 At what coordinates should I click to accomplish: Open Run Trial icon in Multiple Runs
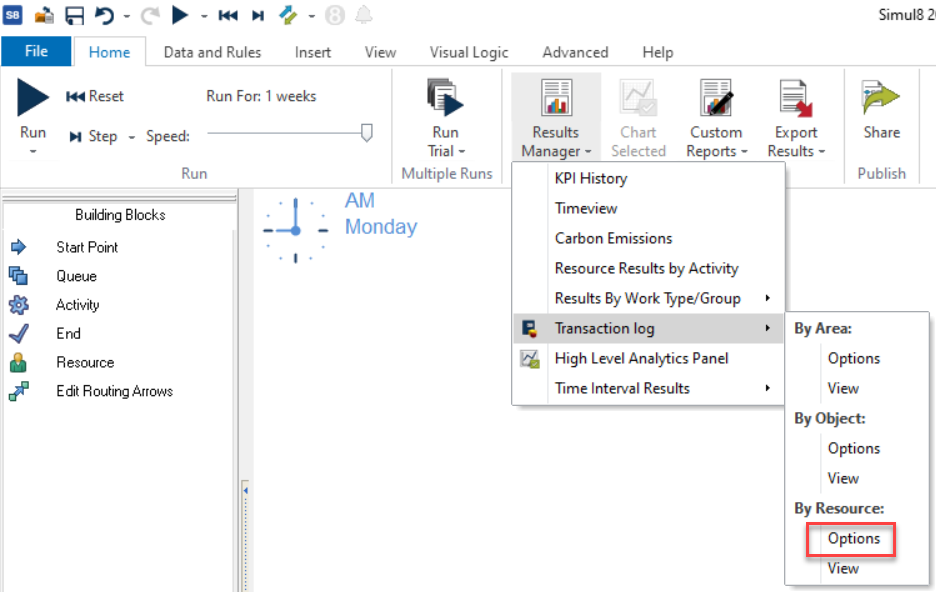point(446,99)
